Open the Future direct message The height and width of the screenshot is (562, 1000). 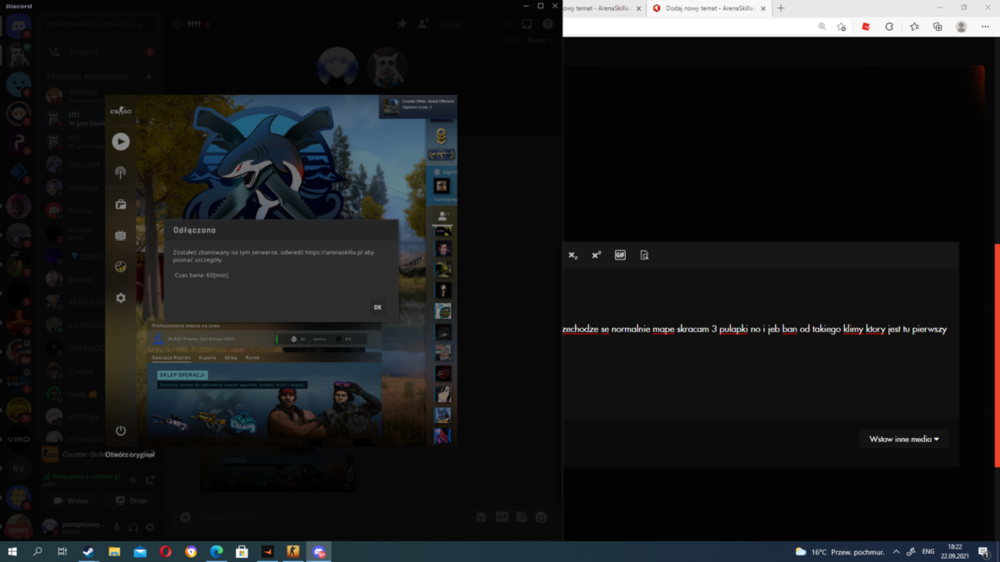coord(97,210)
